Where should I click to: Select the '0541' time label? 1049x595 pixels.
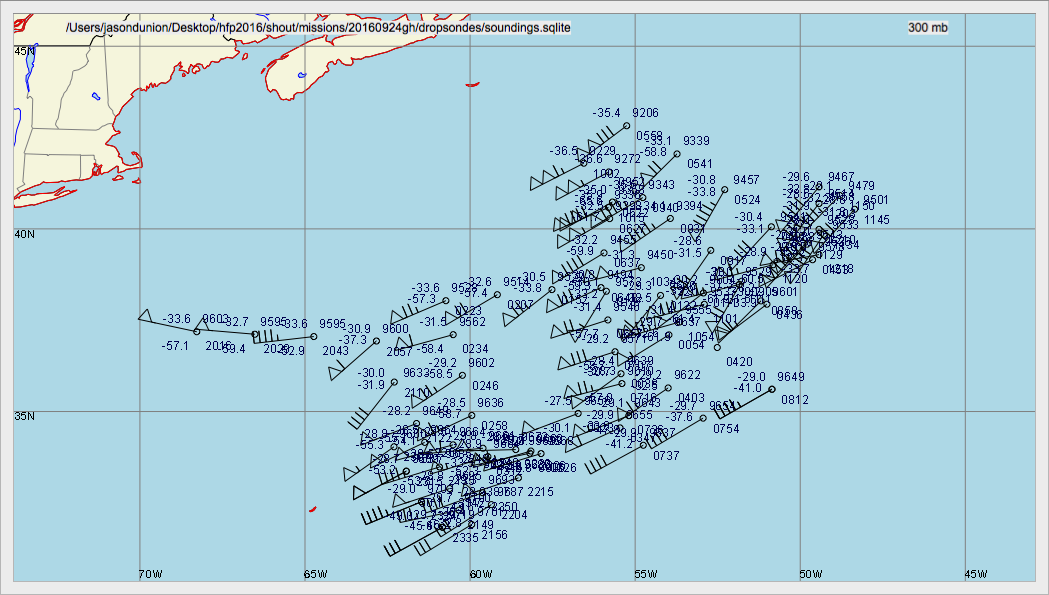click(700, 164)
